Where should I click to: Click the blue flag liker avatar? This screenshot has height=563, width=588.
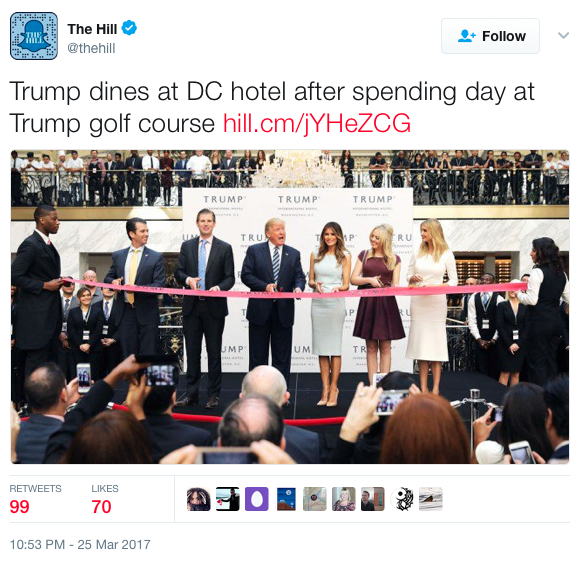286,499
